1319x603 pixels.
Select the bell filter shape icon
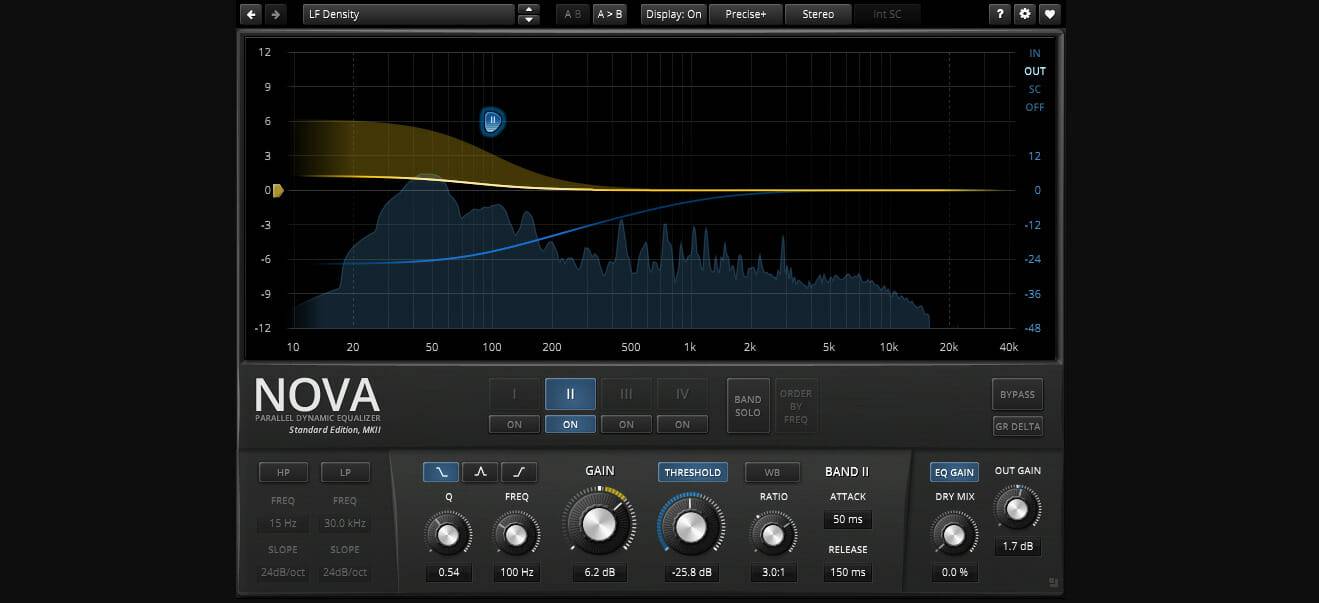[x=480, y=472]
